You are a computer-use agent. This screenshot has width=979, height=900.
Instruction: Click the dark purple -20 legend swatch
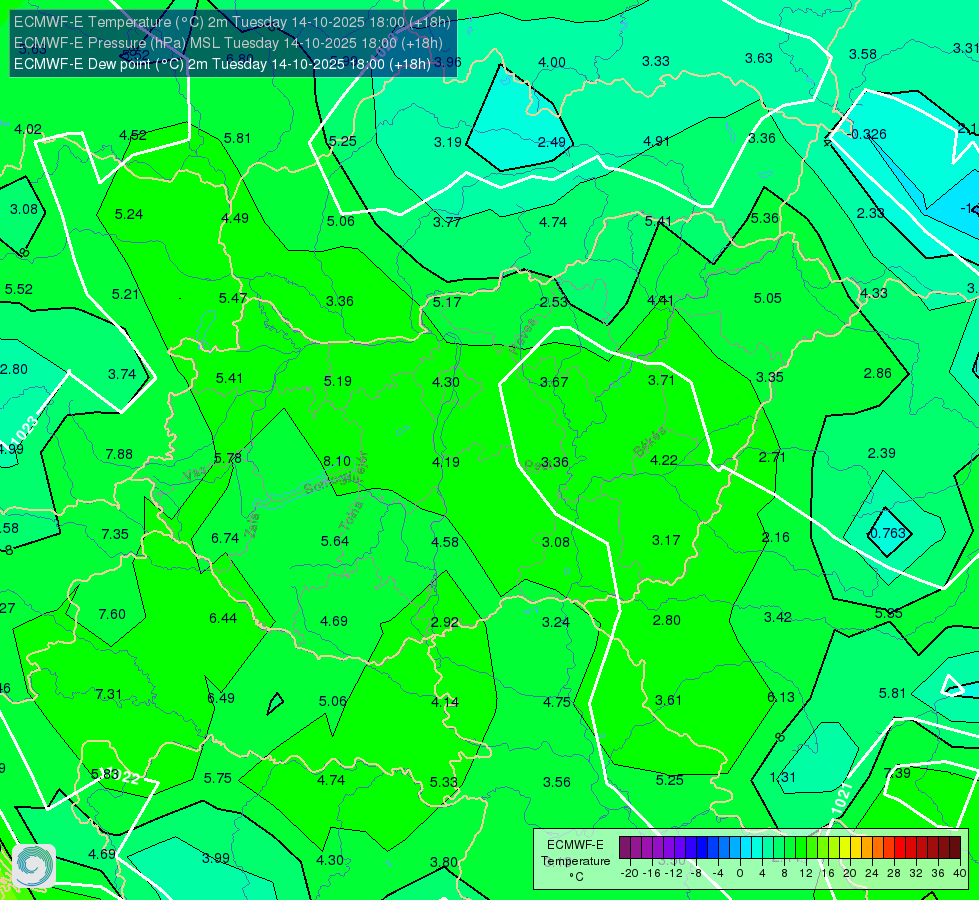click(x=625, y=848)
